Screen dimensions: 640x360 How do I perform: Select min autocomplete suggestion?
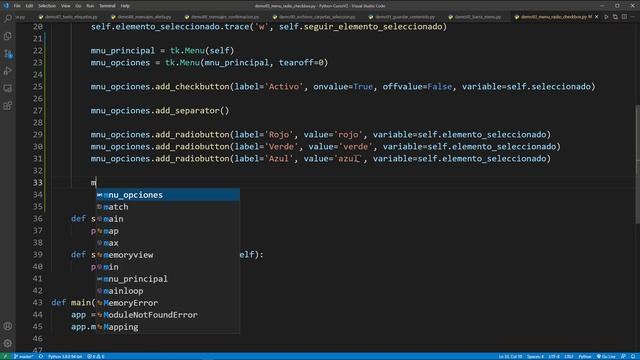[168, 267]
